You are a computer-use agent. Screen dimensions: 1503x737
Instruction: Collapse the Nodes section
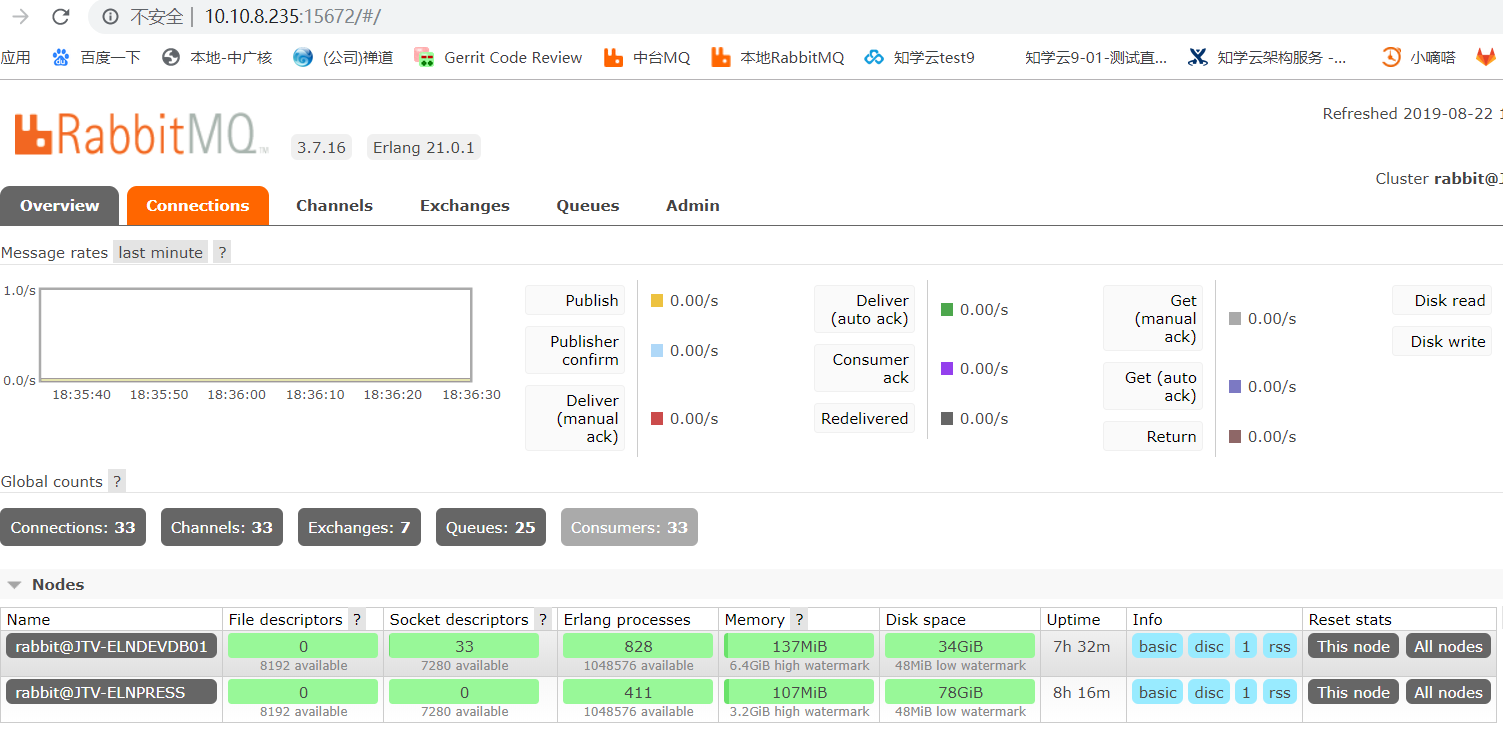14,584
